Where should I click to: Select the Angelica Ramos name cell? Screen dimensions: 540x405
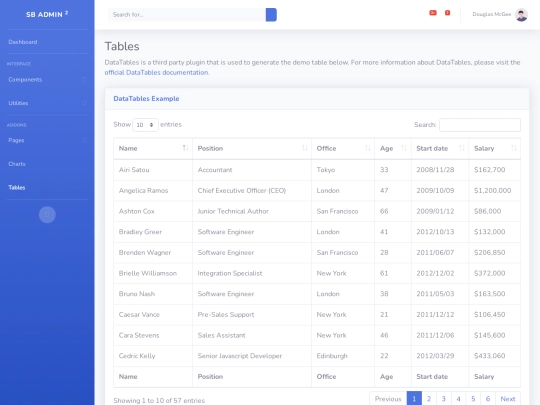pos(153,190)
